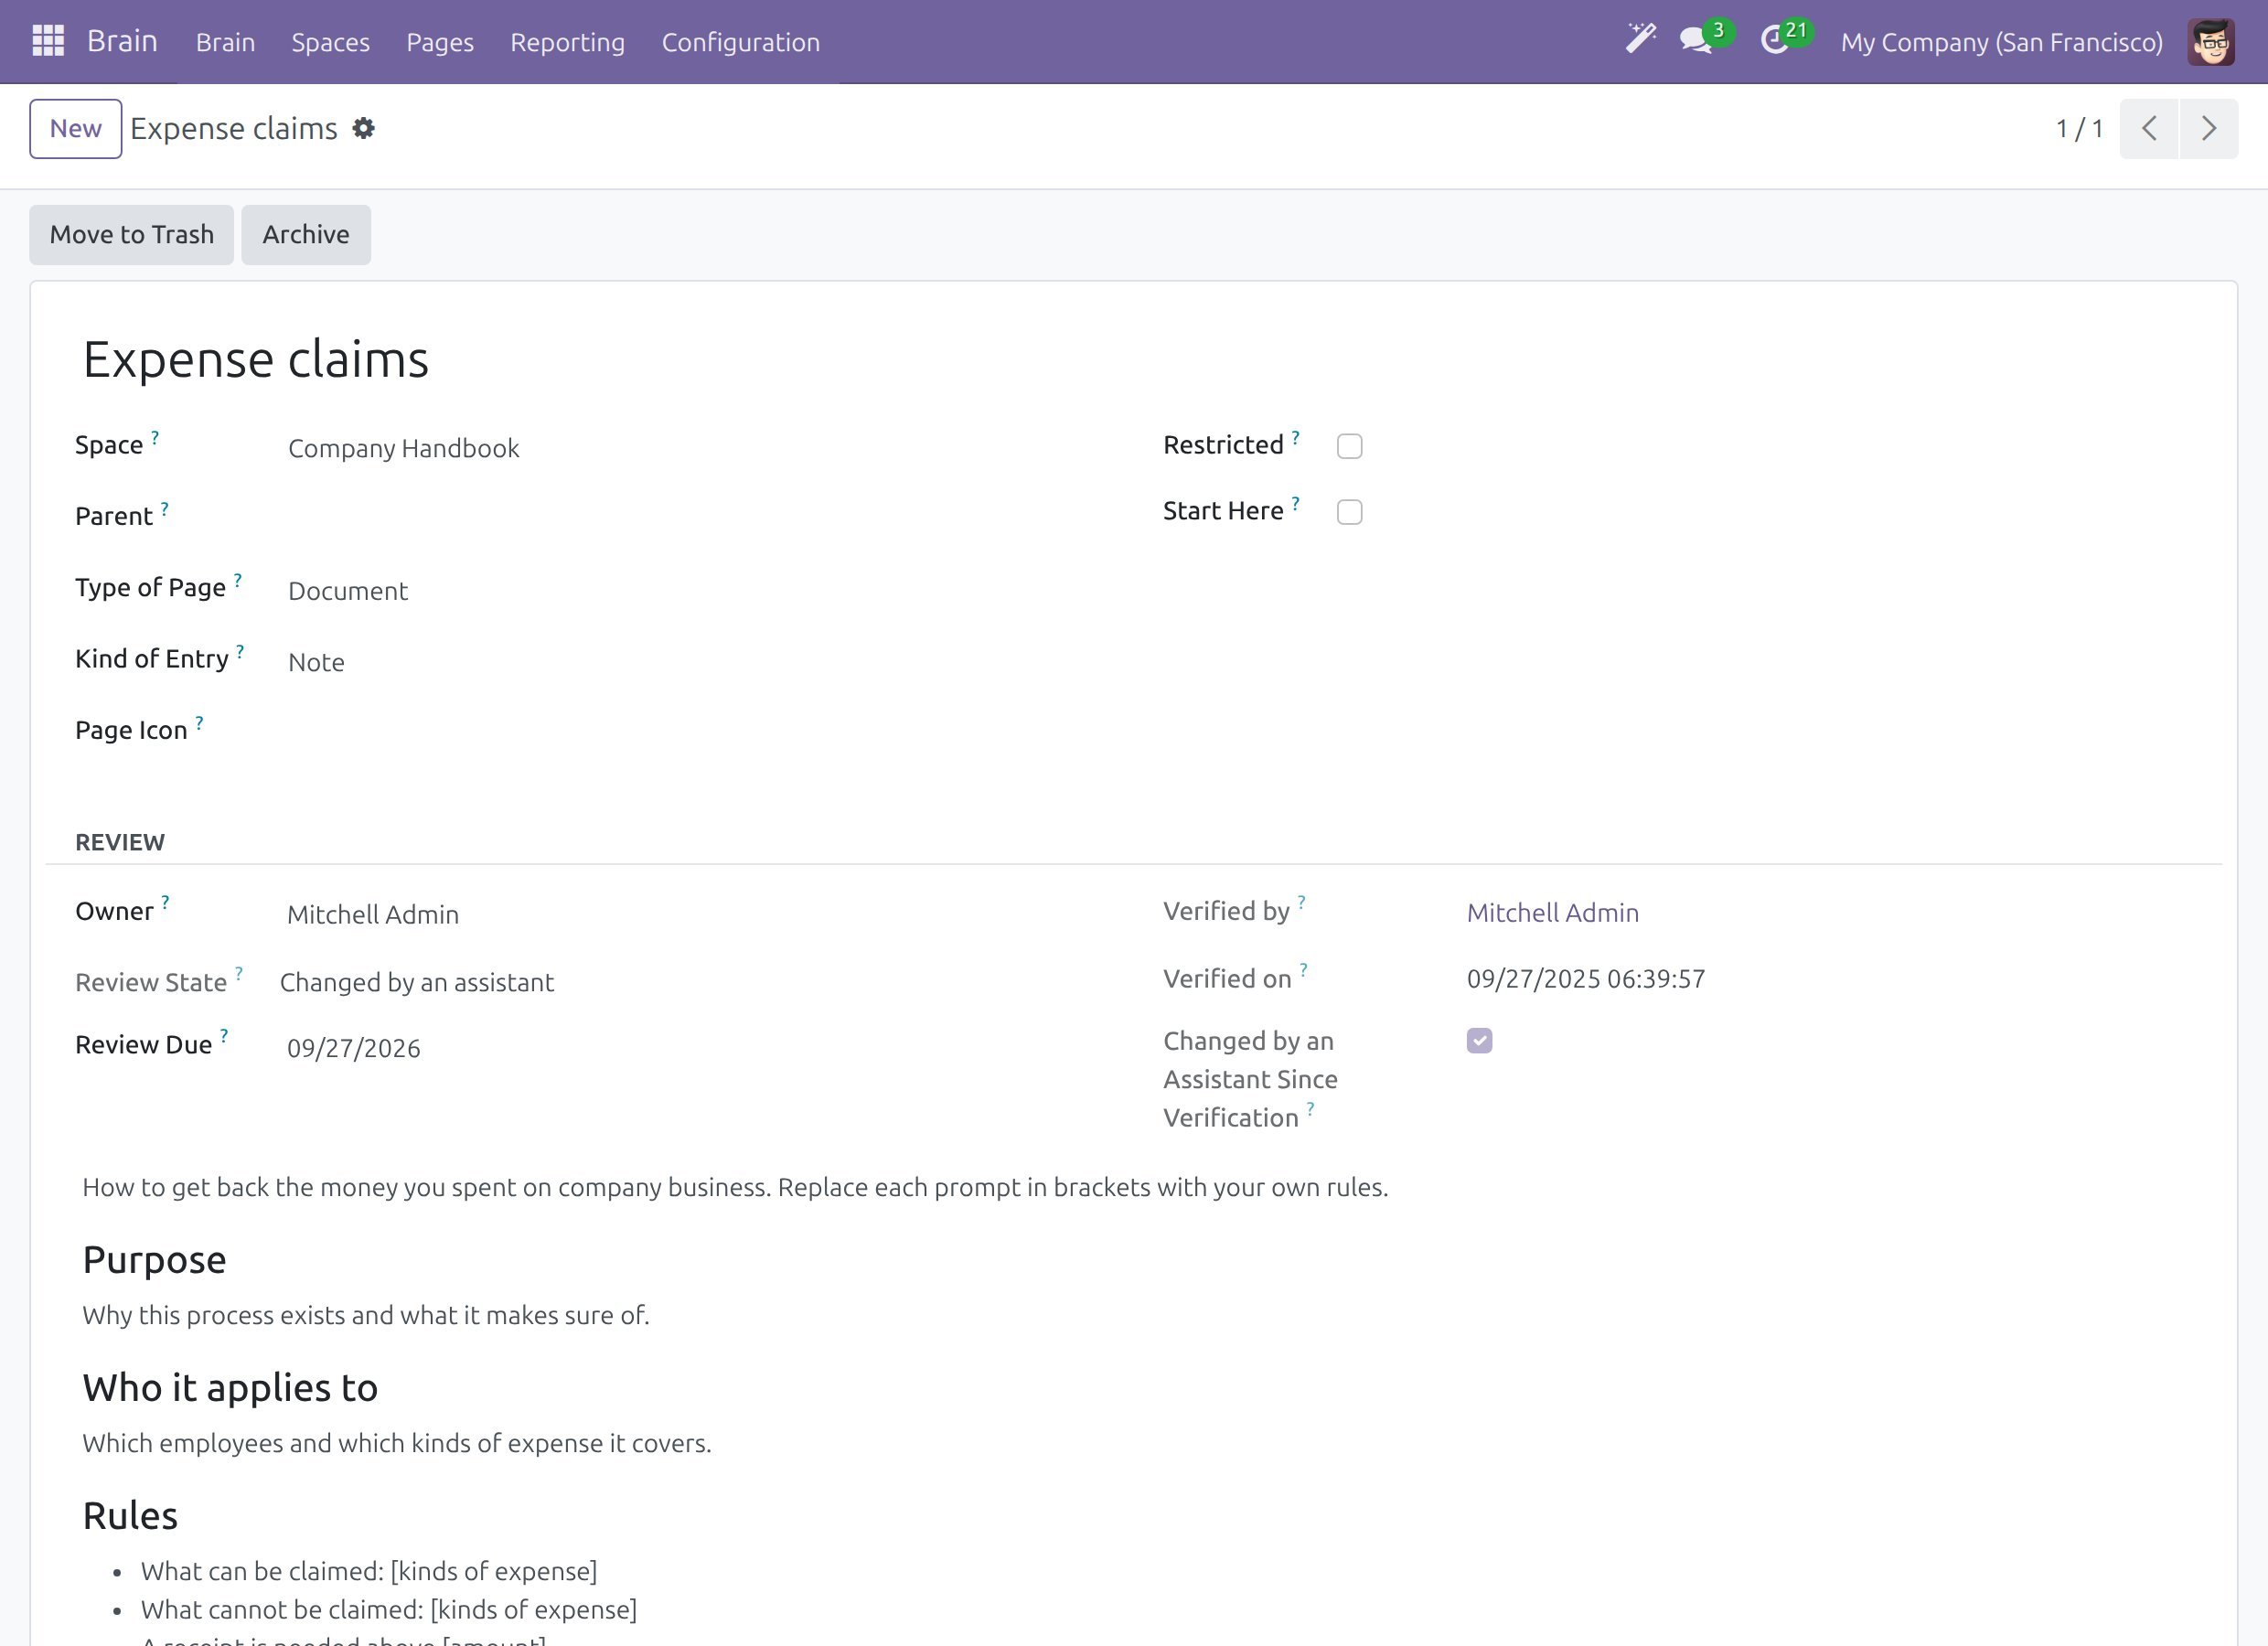2268x1646 pixels.
Task: Open the Brain menu item
Action: point(225,42)
